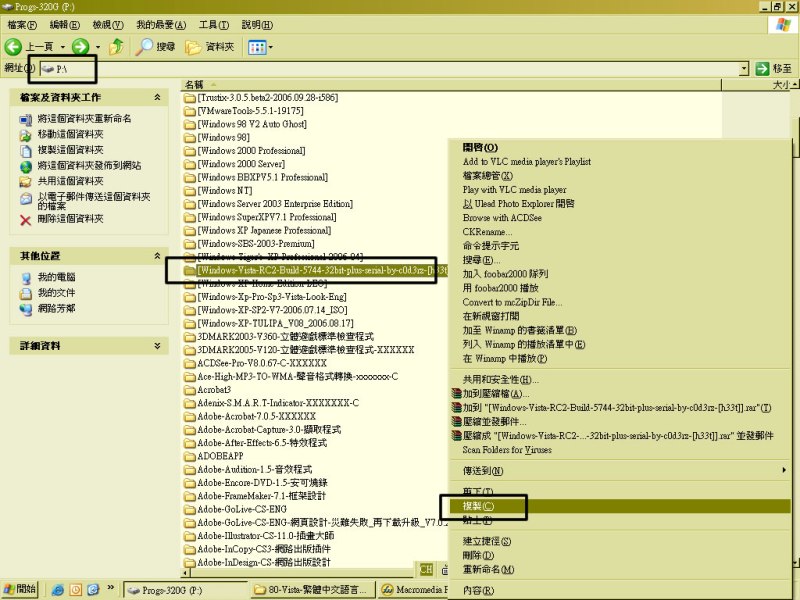
Task: Expand the 詳細資料 panel
Action: pyautogui.click(x=157, y=345)
